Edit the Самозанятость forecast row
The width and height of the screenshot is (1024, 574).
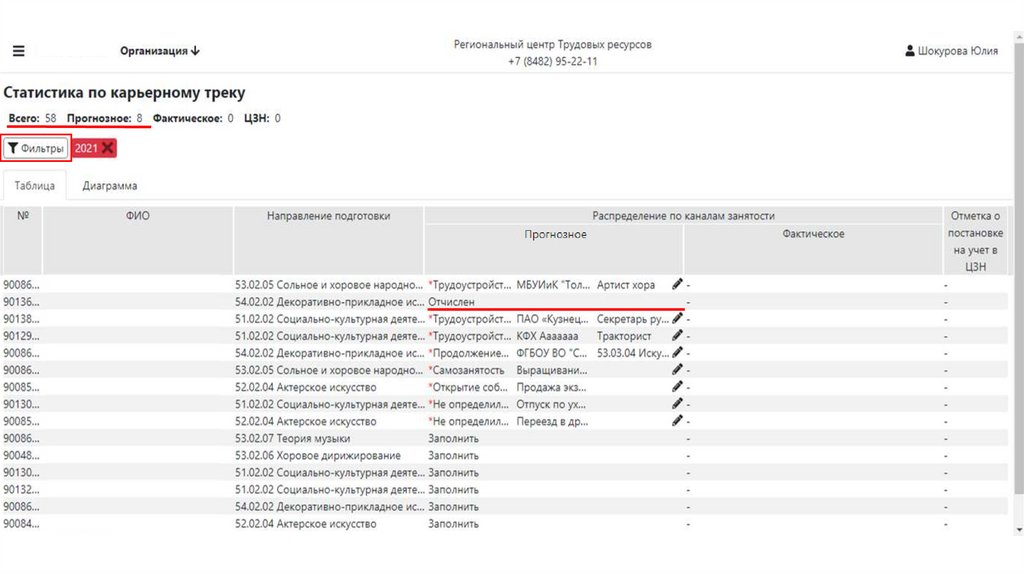pos(677,370)
